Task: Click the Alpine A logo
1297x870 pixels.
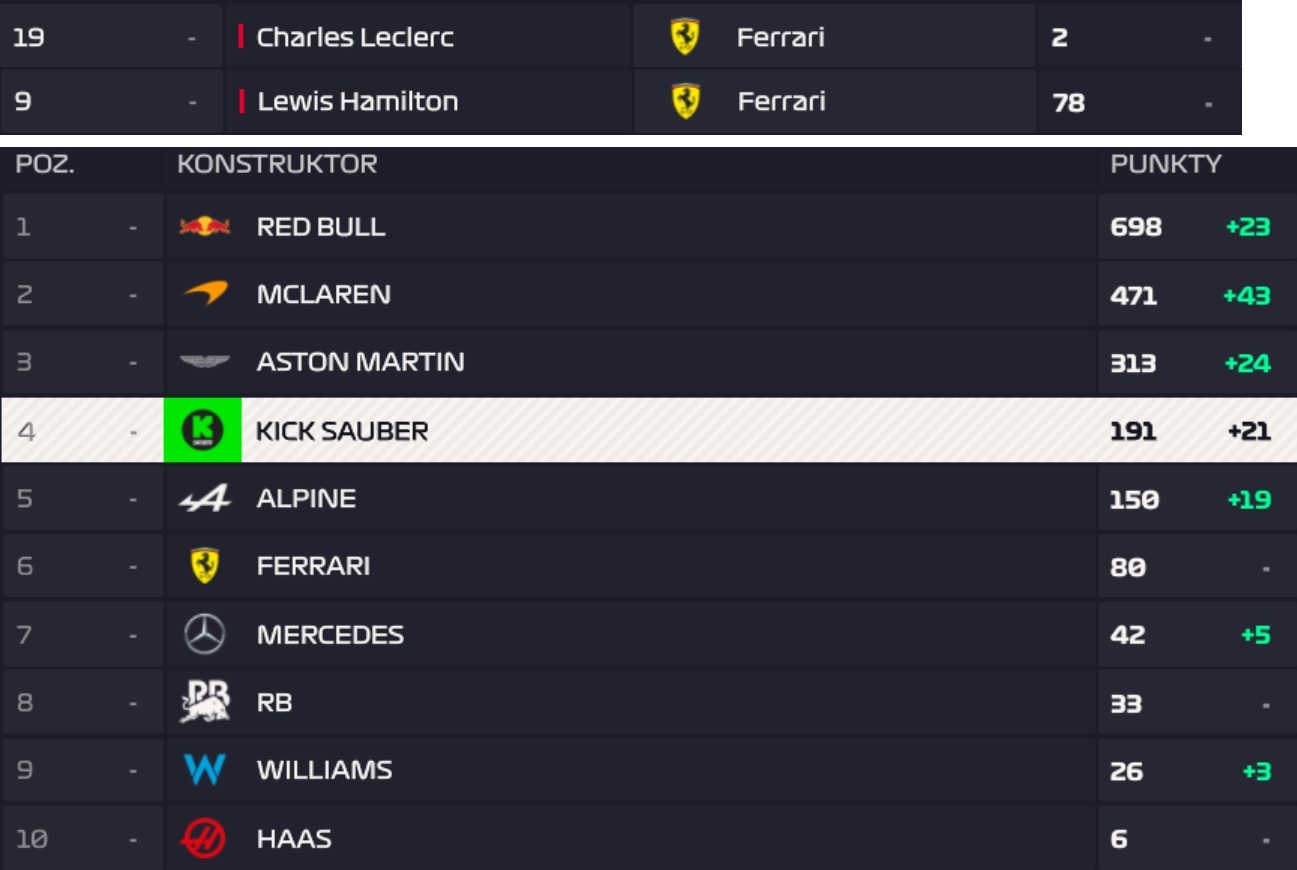Action: [205, 499]
